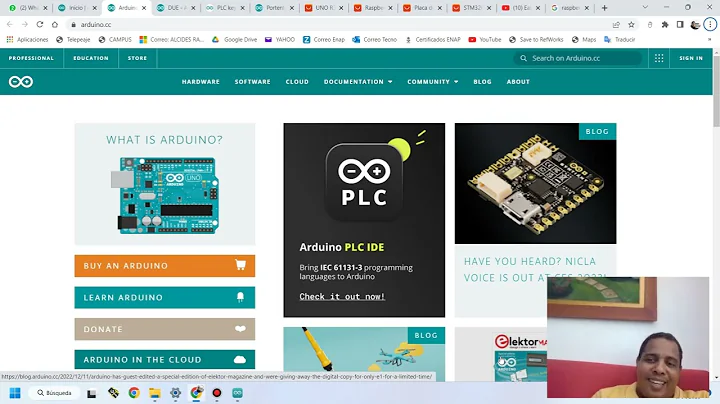Open the Nicla Voice board blog image
The image size is (720, 404).
tap(535, 183)
